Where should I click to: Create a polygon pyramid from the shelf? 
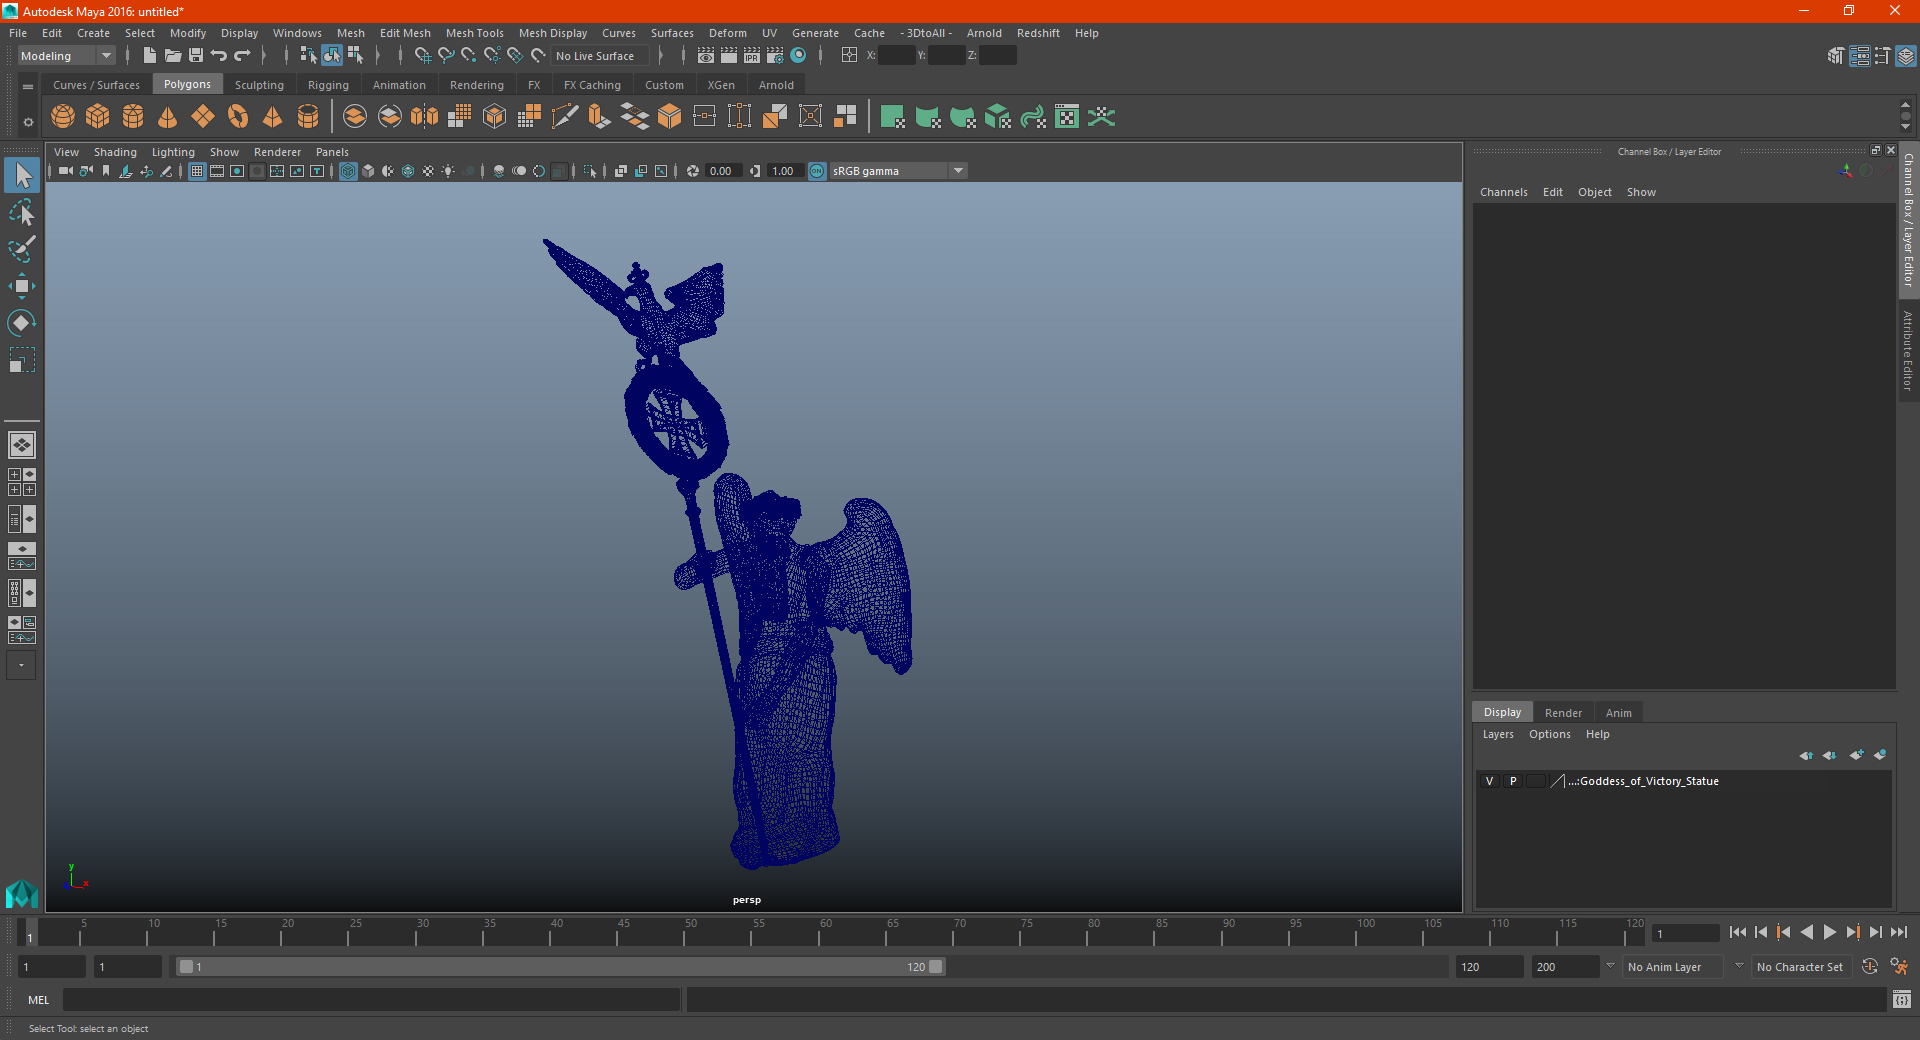pos(273,117)
